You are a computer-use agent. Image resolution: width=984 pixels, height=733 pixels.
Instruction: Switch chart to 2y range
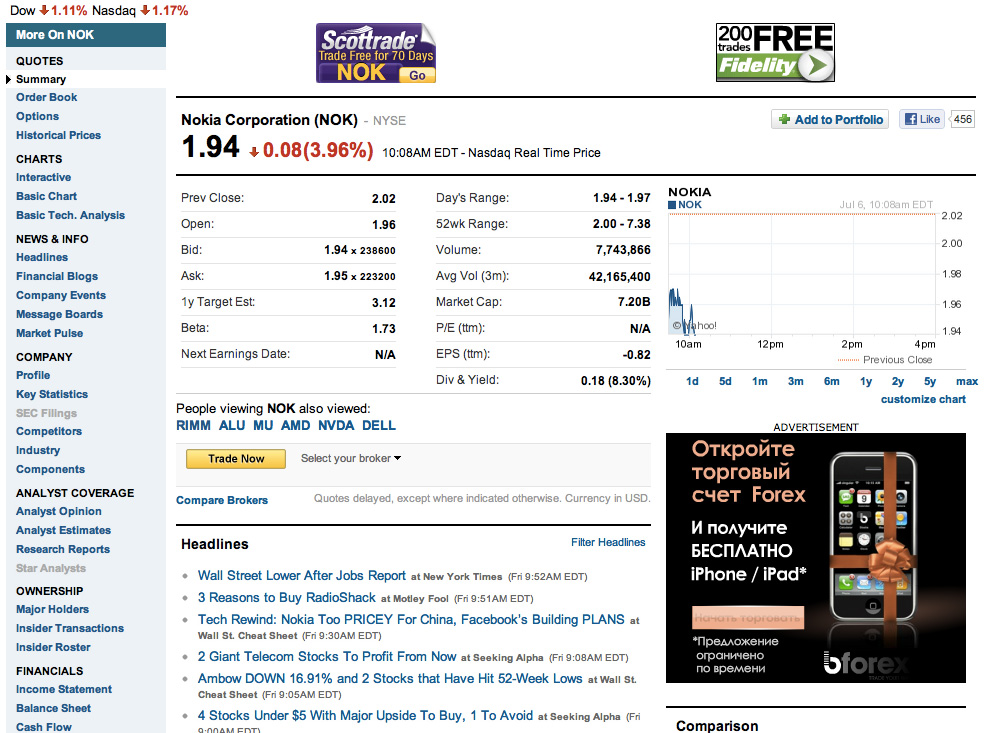pos(898,381)
